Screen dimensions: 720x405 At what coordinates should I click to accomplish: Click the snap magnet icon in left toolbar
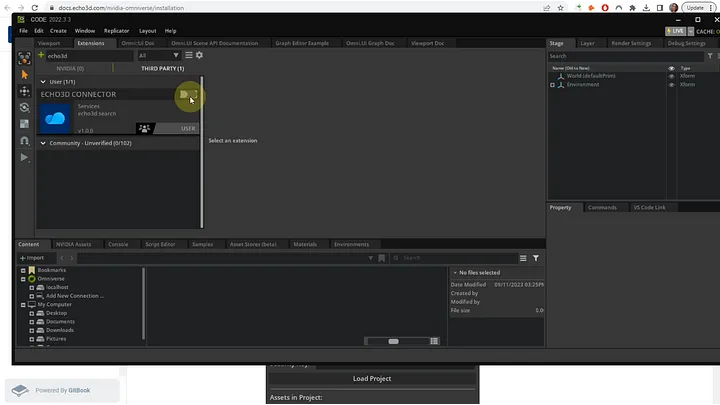coord(25,141)
